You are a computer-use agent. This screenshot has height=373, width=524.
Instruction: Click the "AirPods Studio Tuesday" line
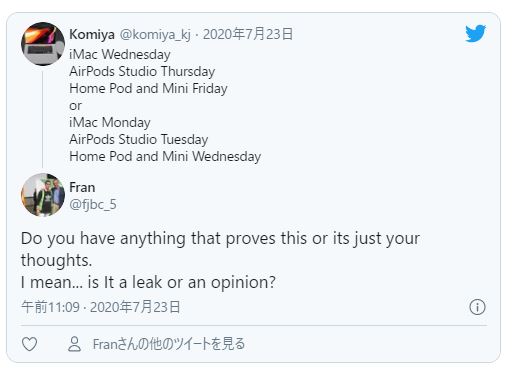139,139
